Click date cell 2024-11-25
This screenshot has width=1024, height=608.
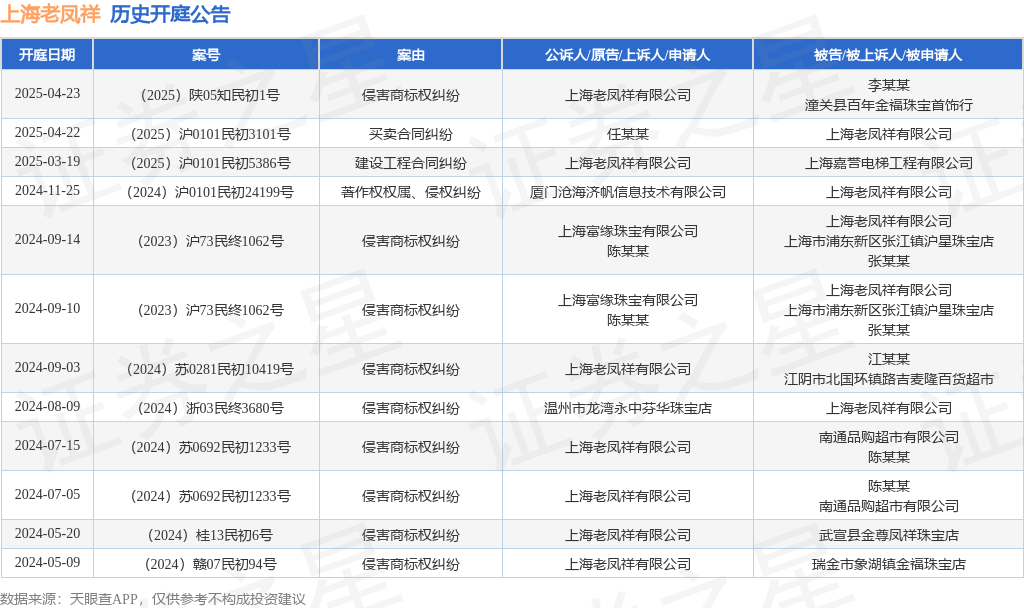(47, 191)
